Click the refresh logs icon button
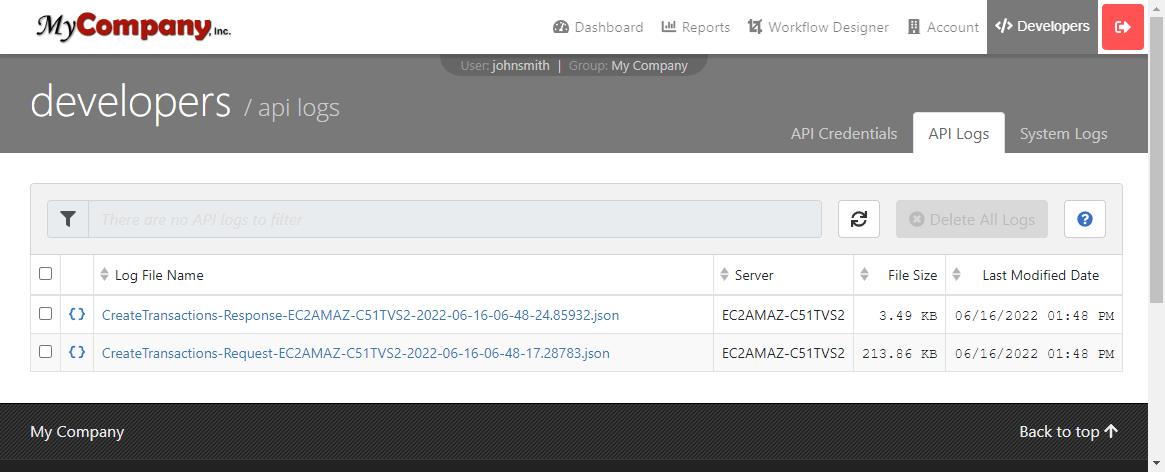 click(x=859, y=219)
